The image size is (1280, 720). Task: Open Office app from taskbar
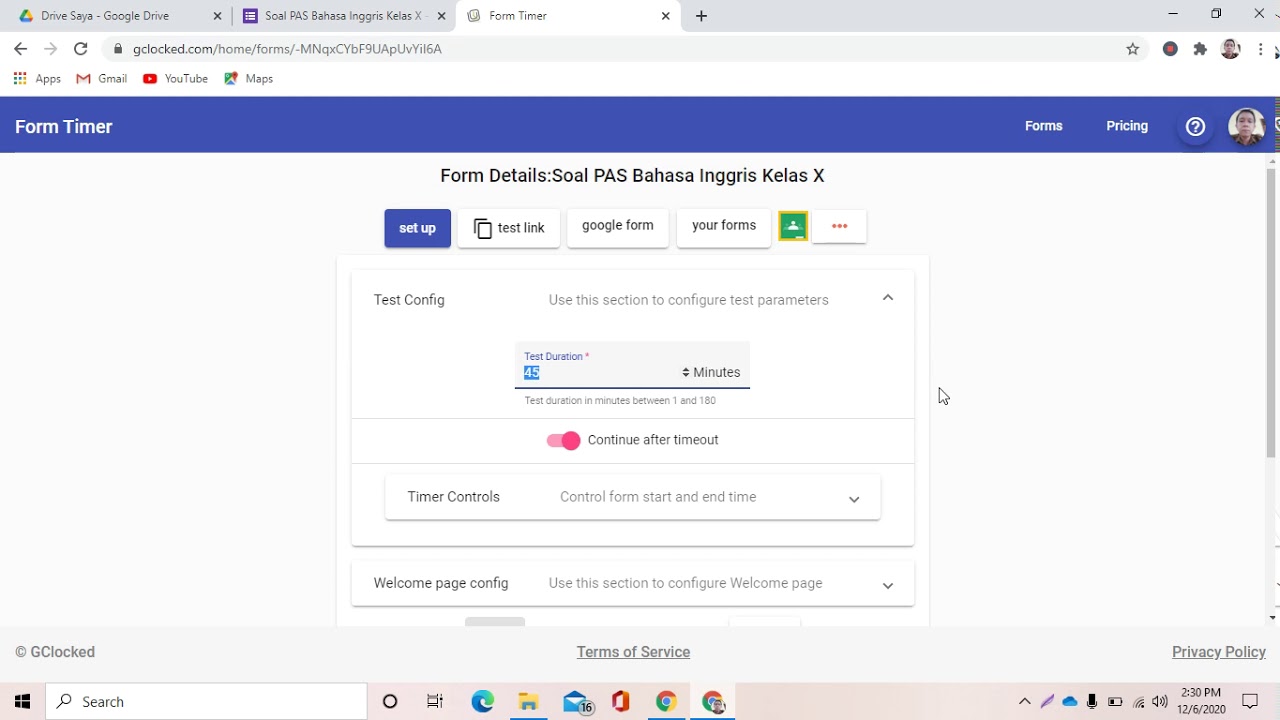coord(621,702)
